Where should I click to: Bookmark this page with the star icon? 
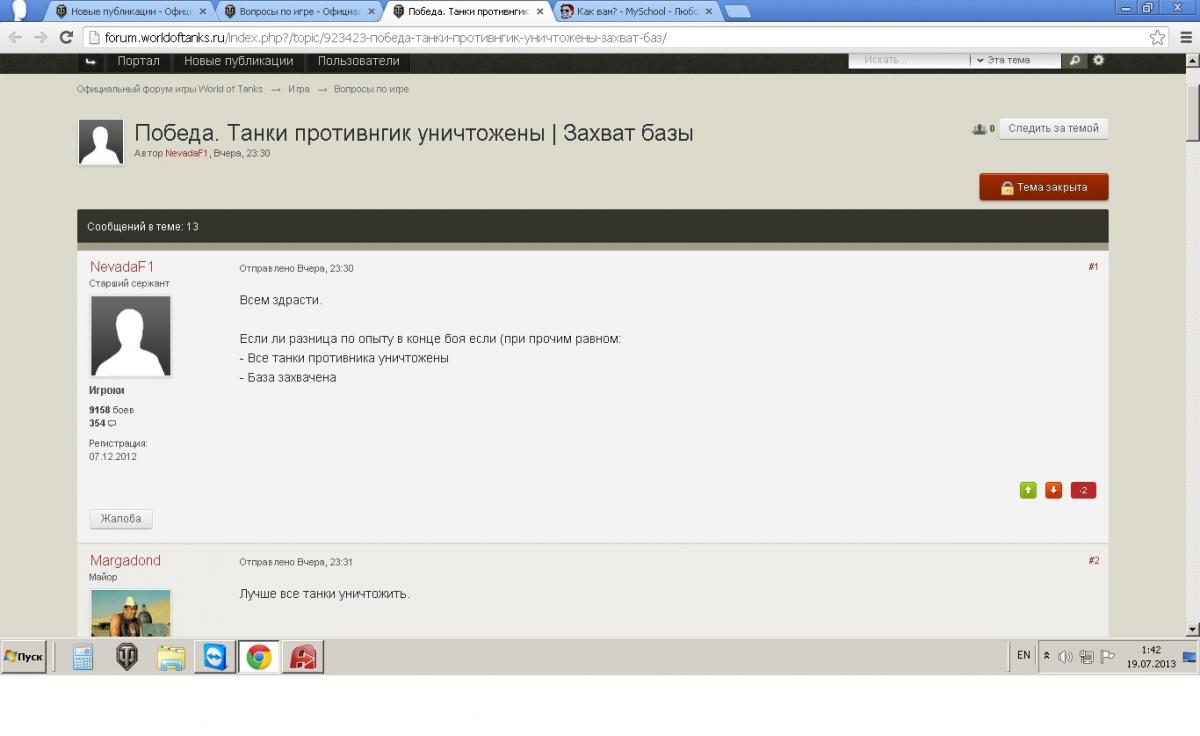click(1157, 38)
